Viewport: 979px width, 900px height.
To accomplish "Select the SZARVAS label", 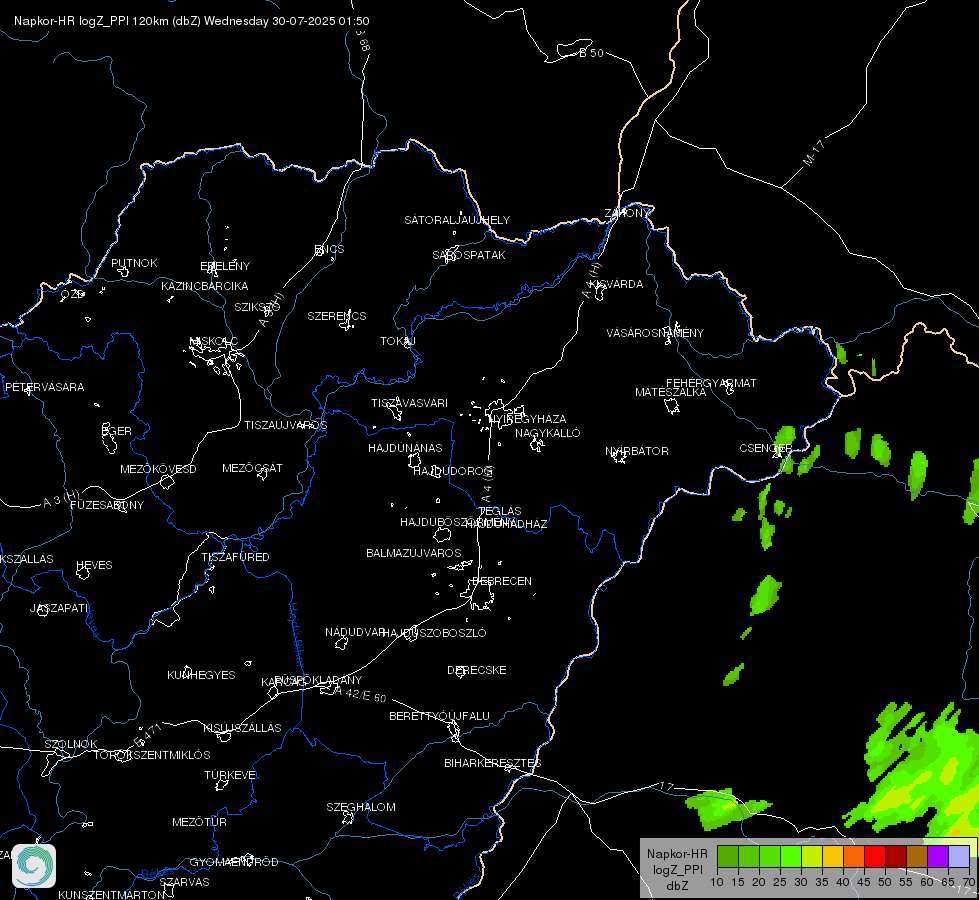I will tap(184, 882).
